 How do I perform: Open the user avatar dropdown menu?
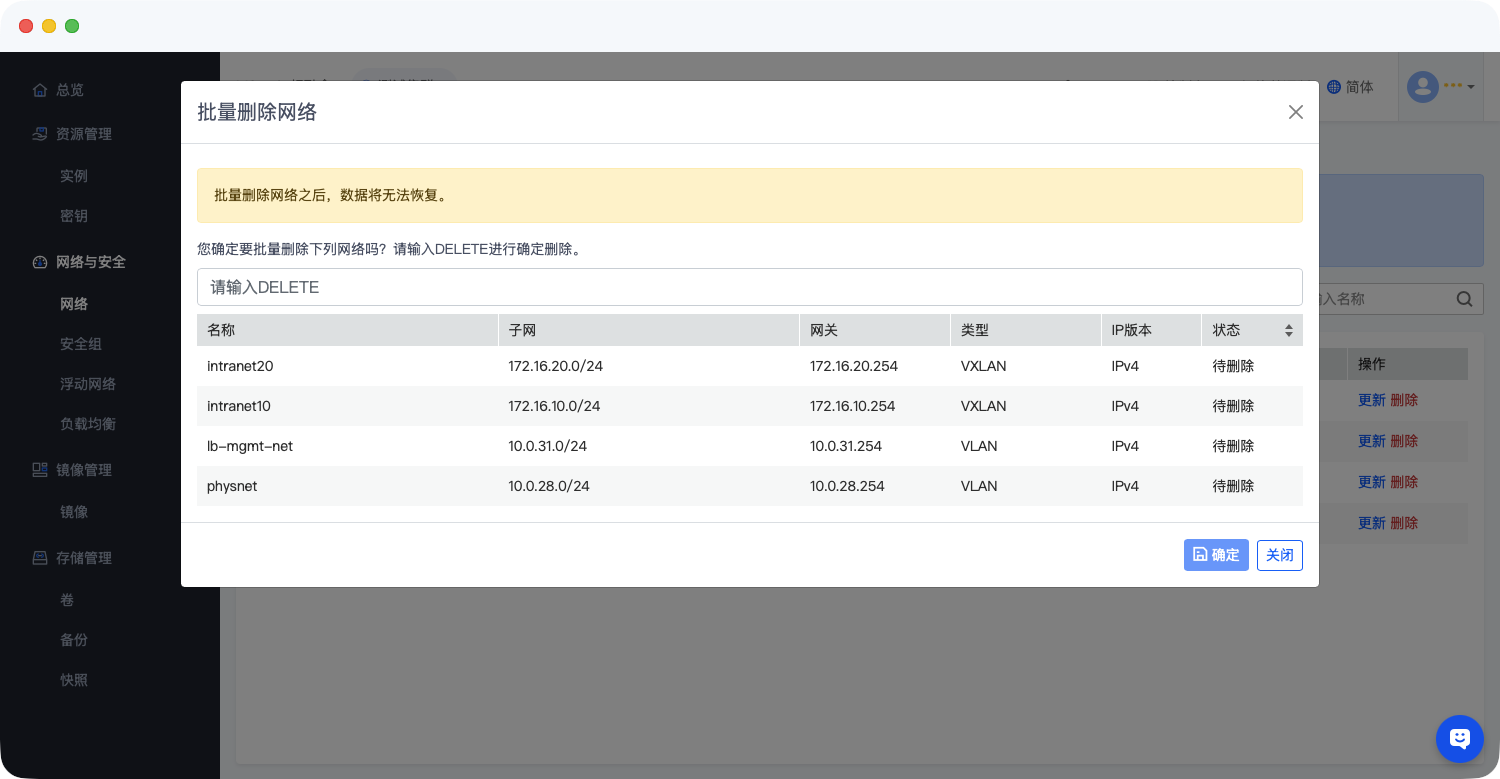click(1441, 87)
